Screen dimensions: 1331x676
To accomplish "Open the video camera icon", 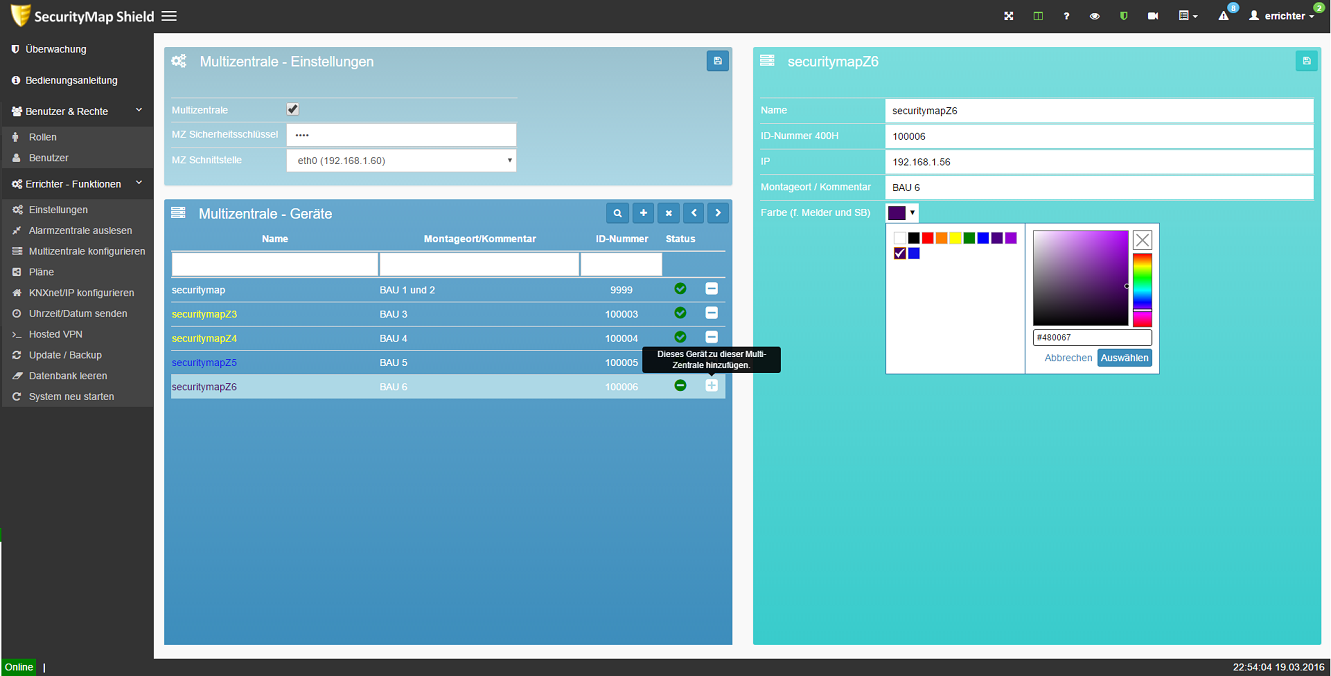I will click(1153, 16).
